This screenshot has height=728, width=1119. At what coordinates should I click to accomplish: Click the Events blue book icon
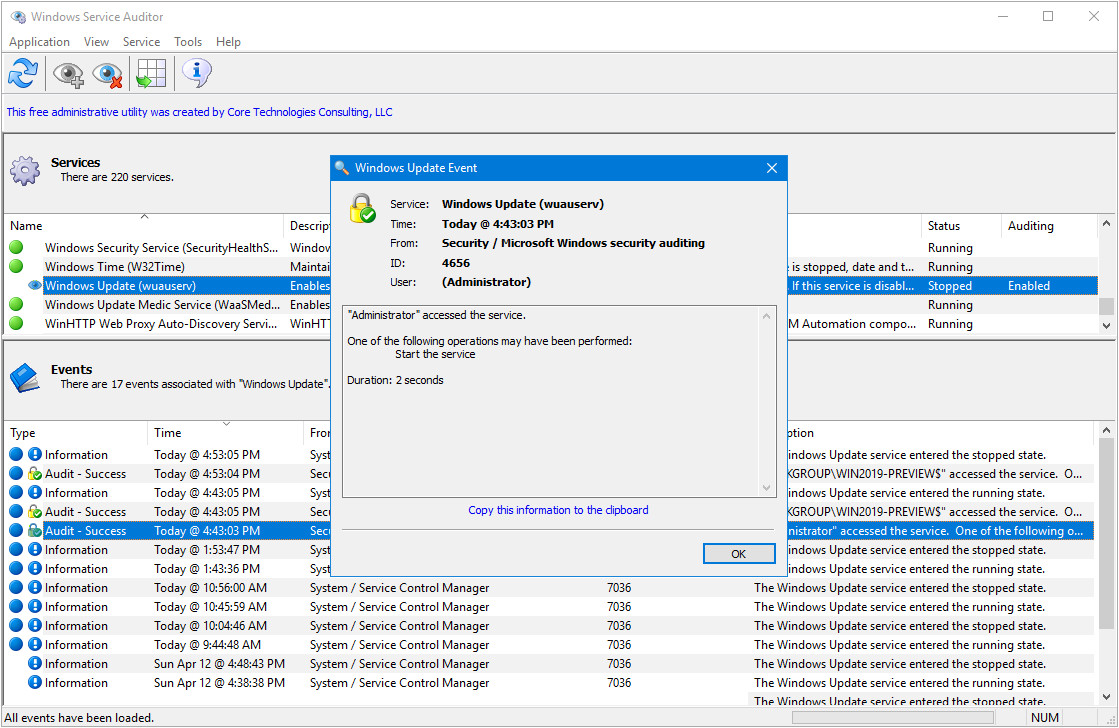pos(25,378)
